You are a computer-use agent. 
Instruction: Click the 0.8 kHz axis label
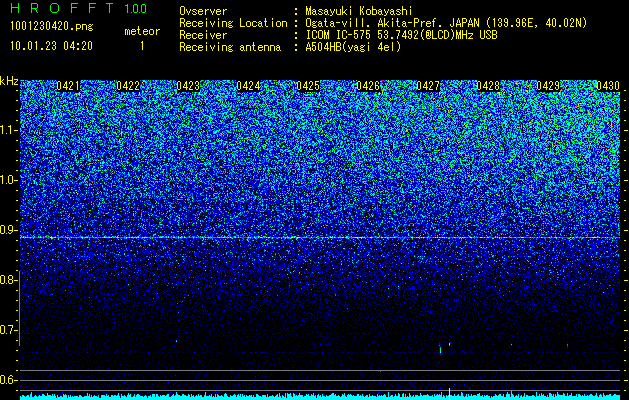pos(7,280)
